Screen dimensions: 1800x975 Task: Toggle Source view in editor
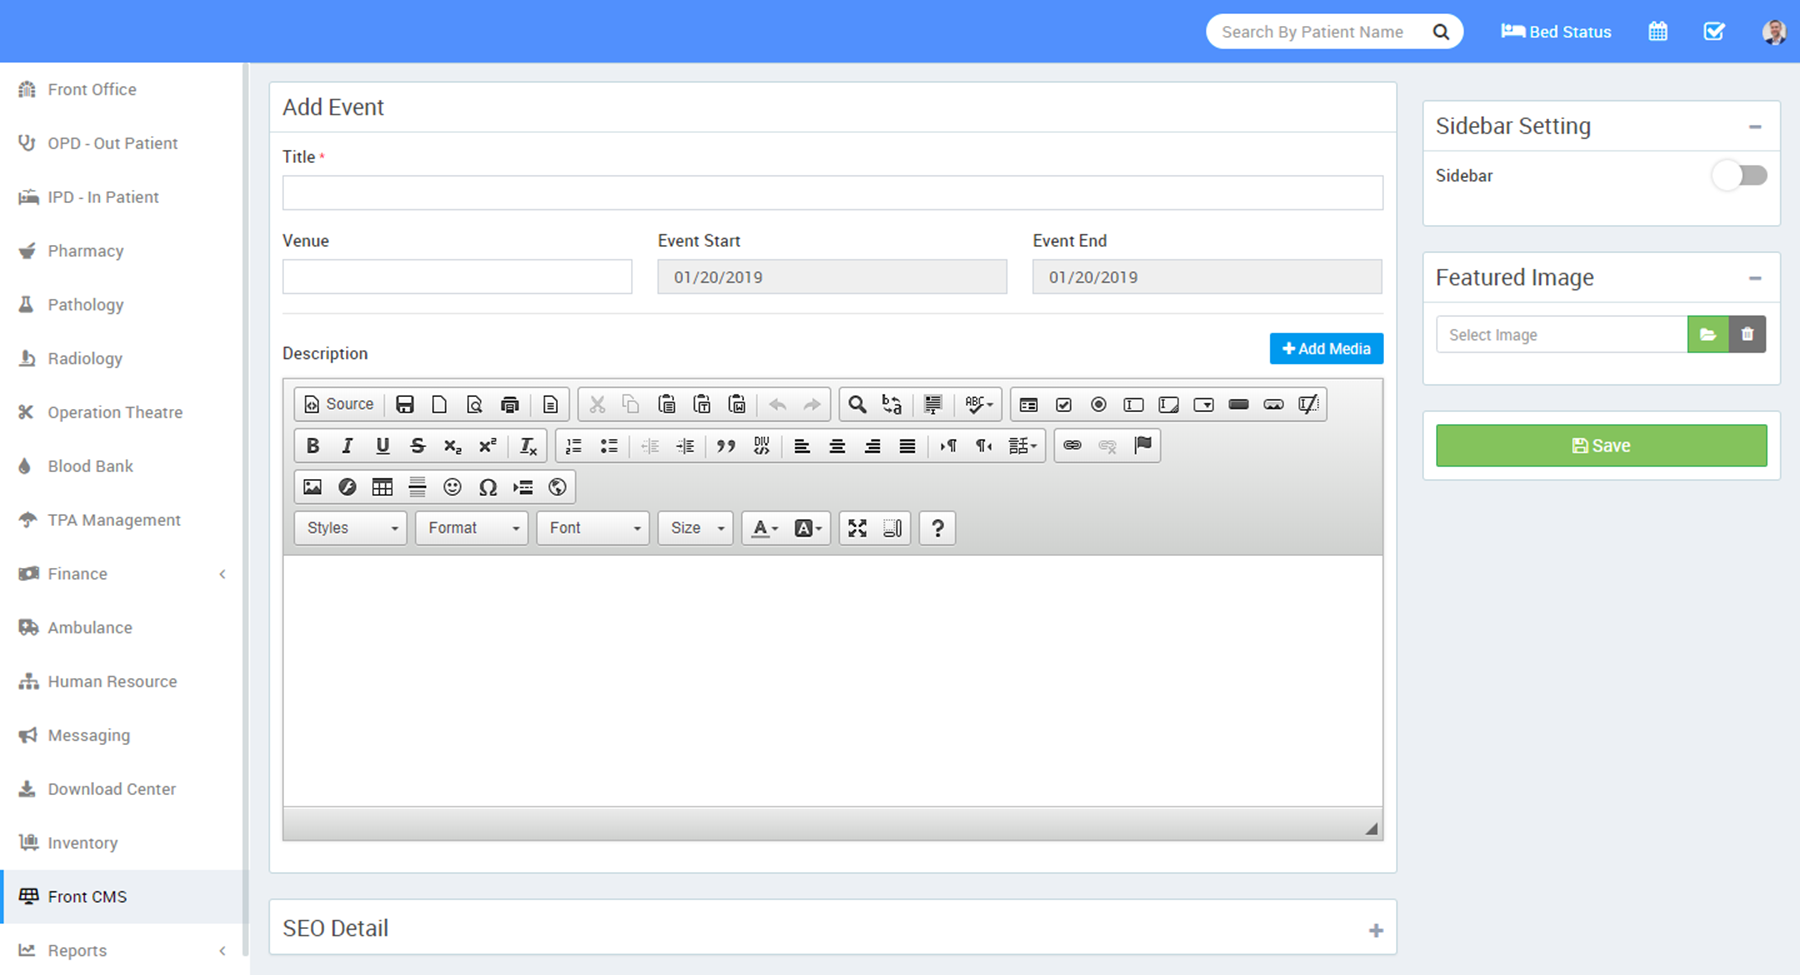point(339,404)
